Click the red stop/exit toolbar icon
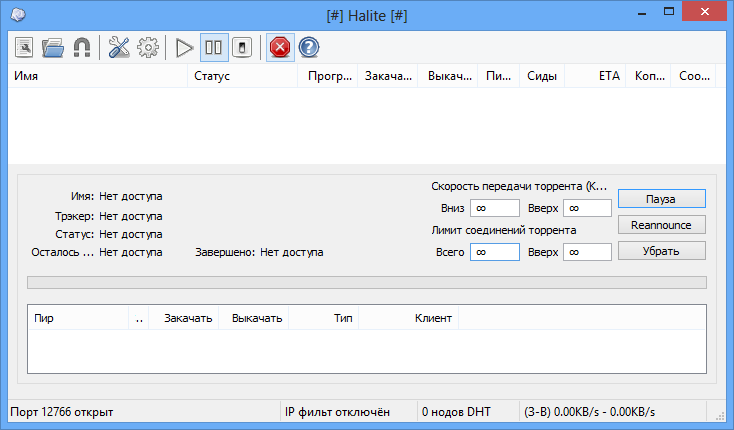 pos(280,47)
